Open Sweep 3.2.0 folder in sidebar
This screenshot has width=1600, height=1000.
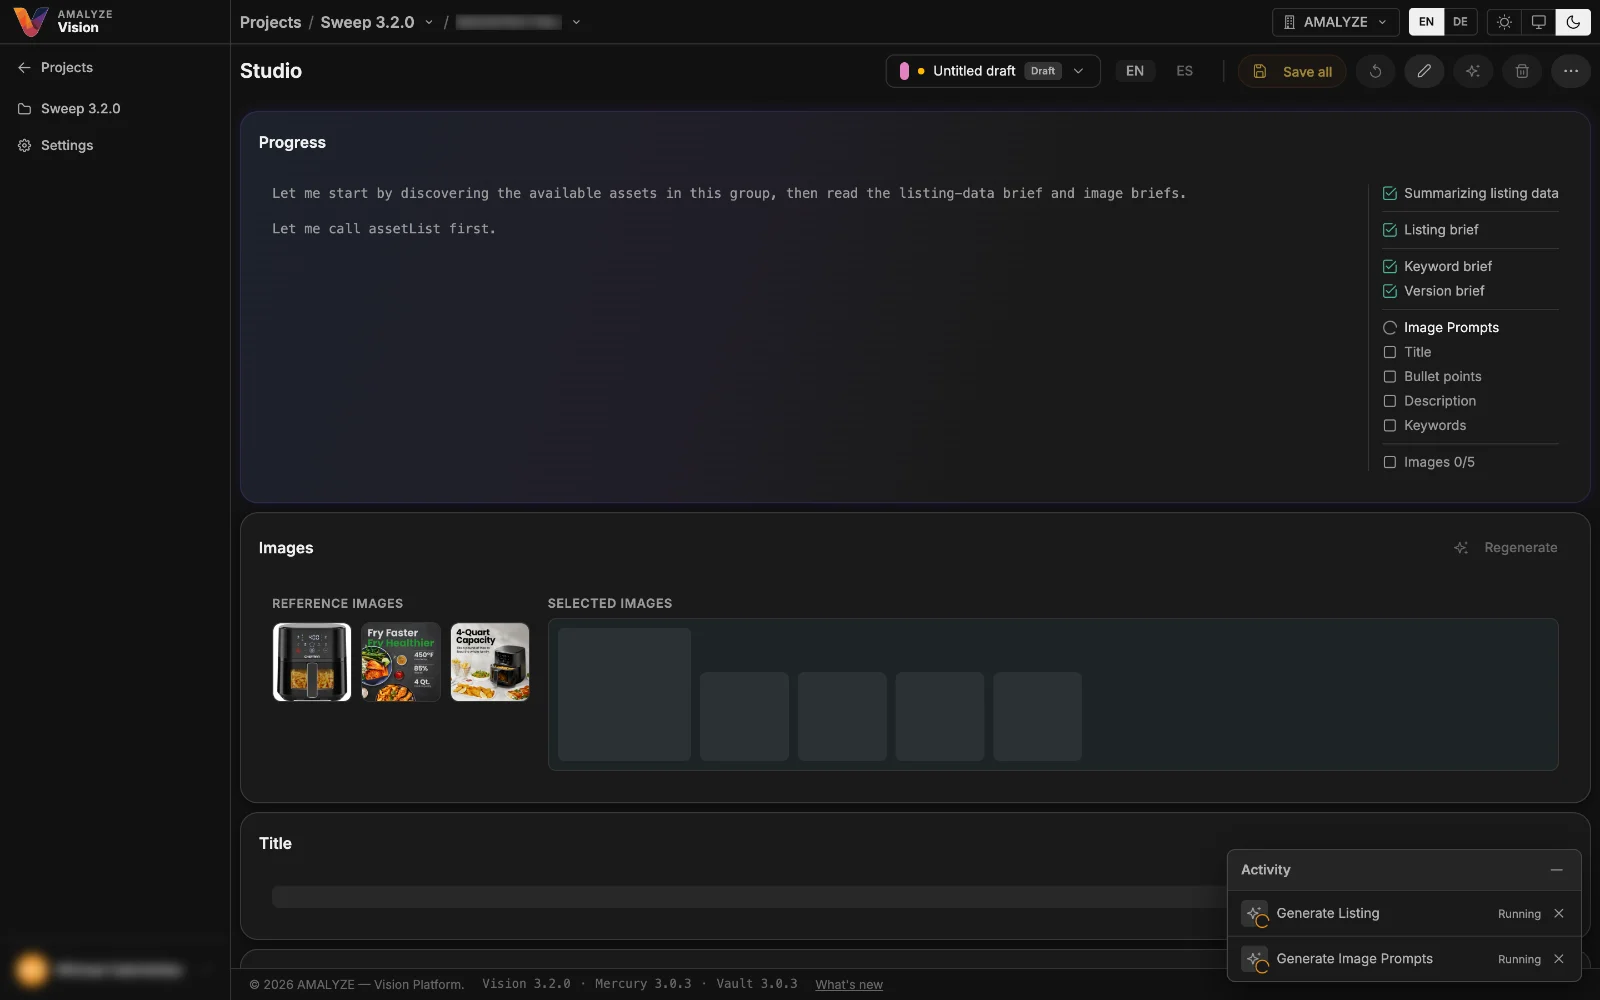(70, 108)
